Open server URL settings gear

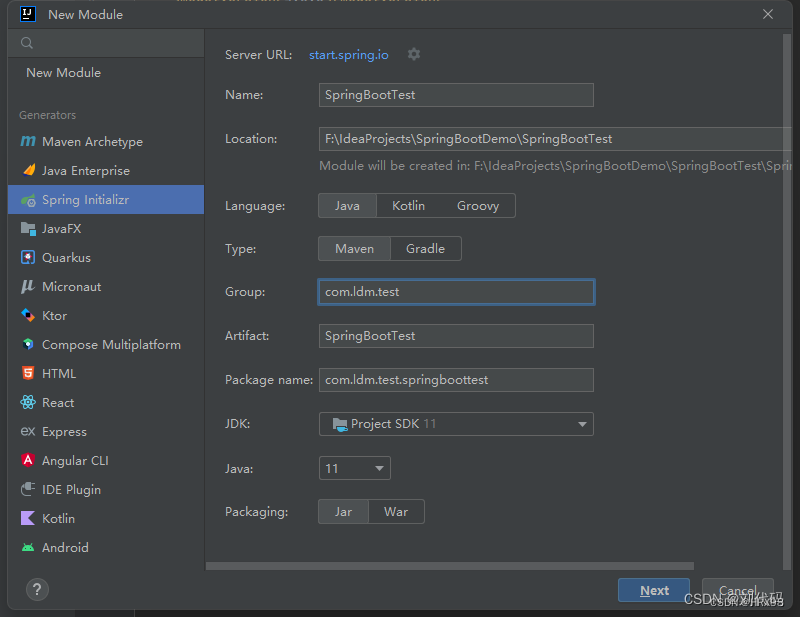[x=414, y=54]
